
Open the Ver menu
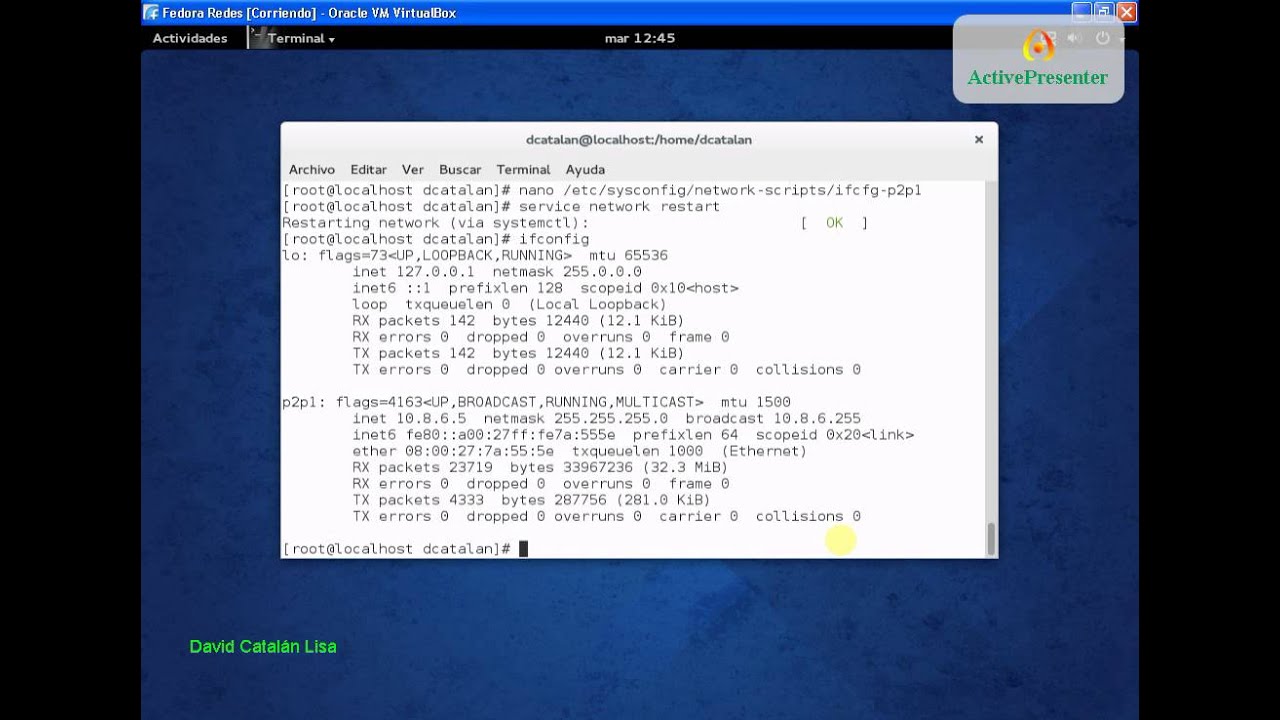[413, 169]
